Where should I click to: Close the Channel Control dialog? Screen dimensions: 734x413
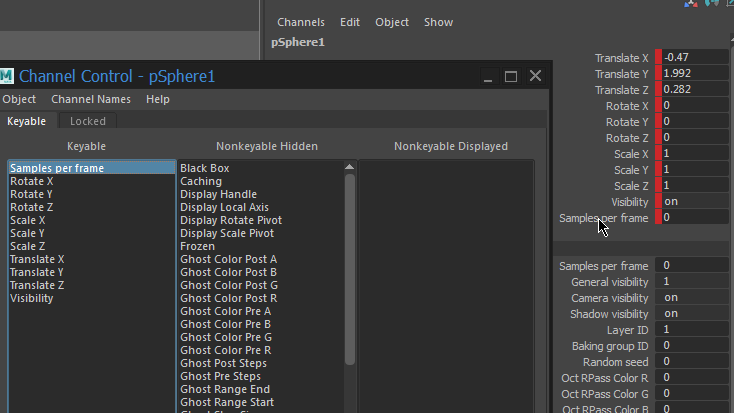tap(535, 76)
